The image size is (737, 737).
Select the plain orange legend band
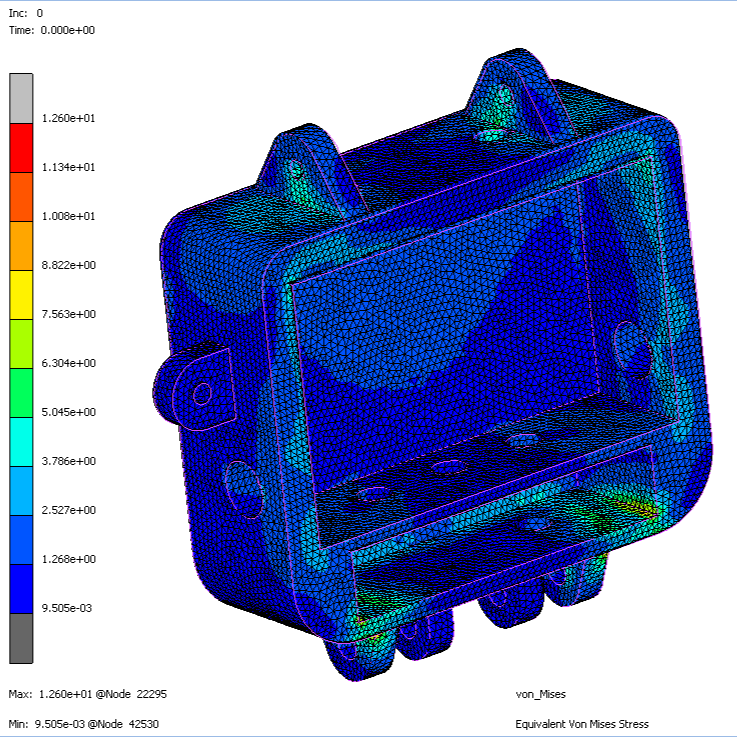[21, 245]
